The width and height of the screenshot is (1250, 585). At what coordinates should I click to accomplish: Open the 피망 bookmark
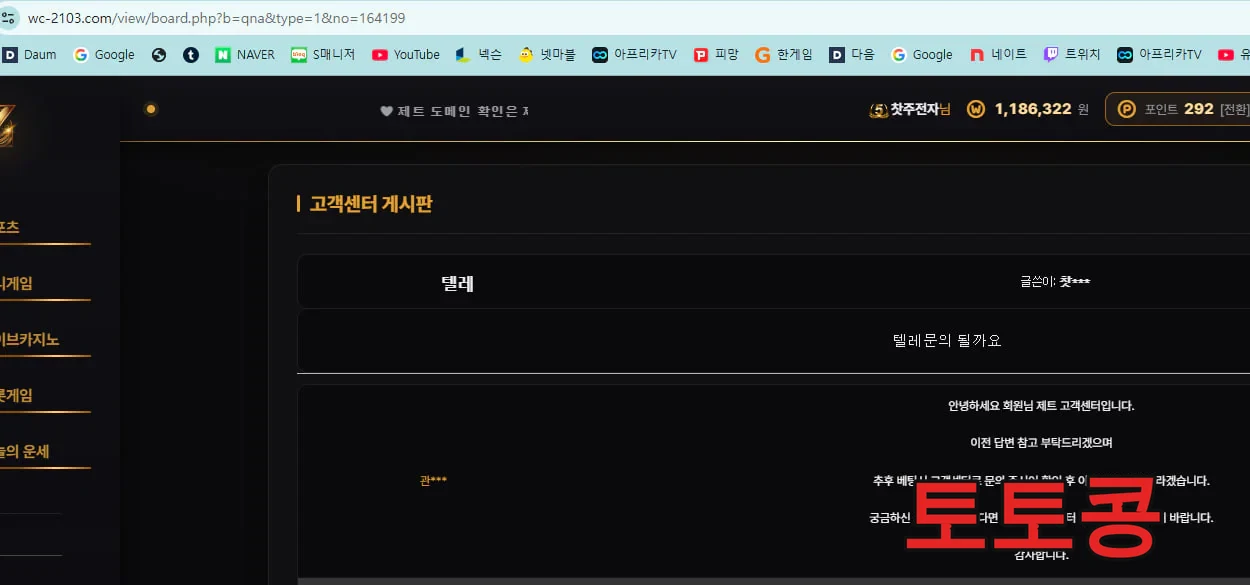(716, 55)
